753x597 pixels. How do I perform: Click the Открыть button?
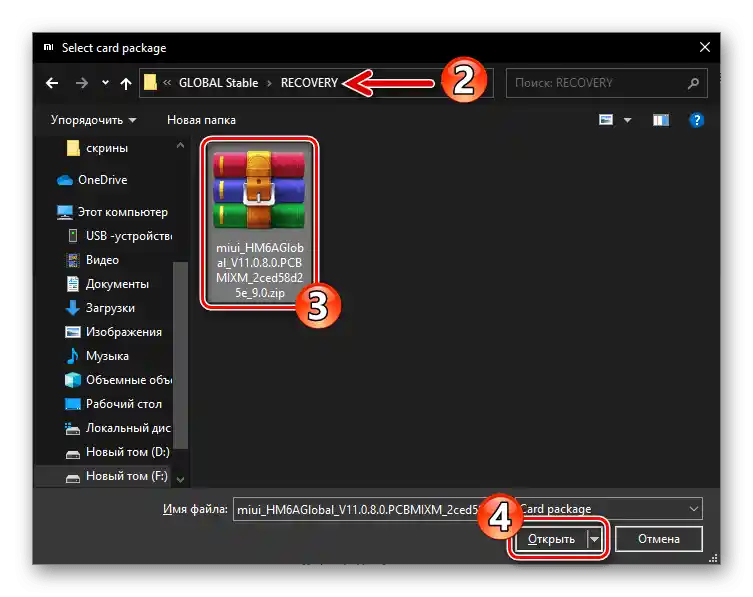coord(551,540)
